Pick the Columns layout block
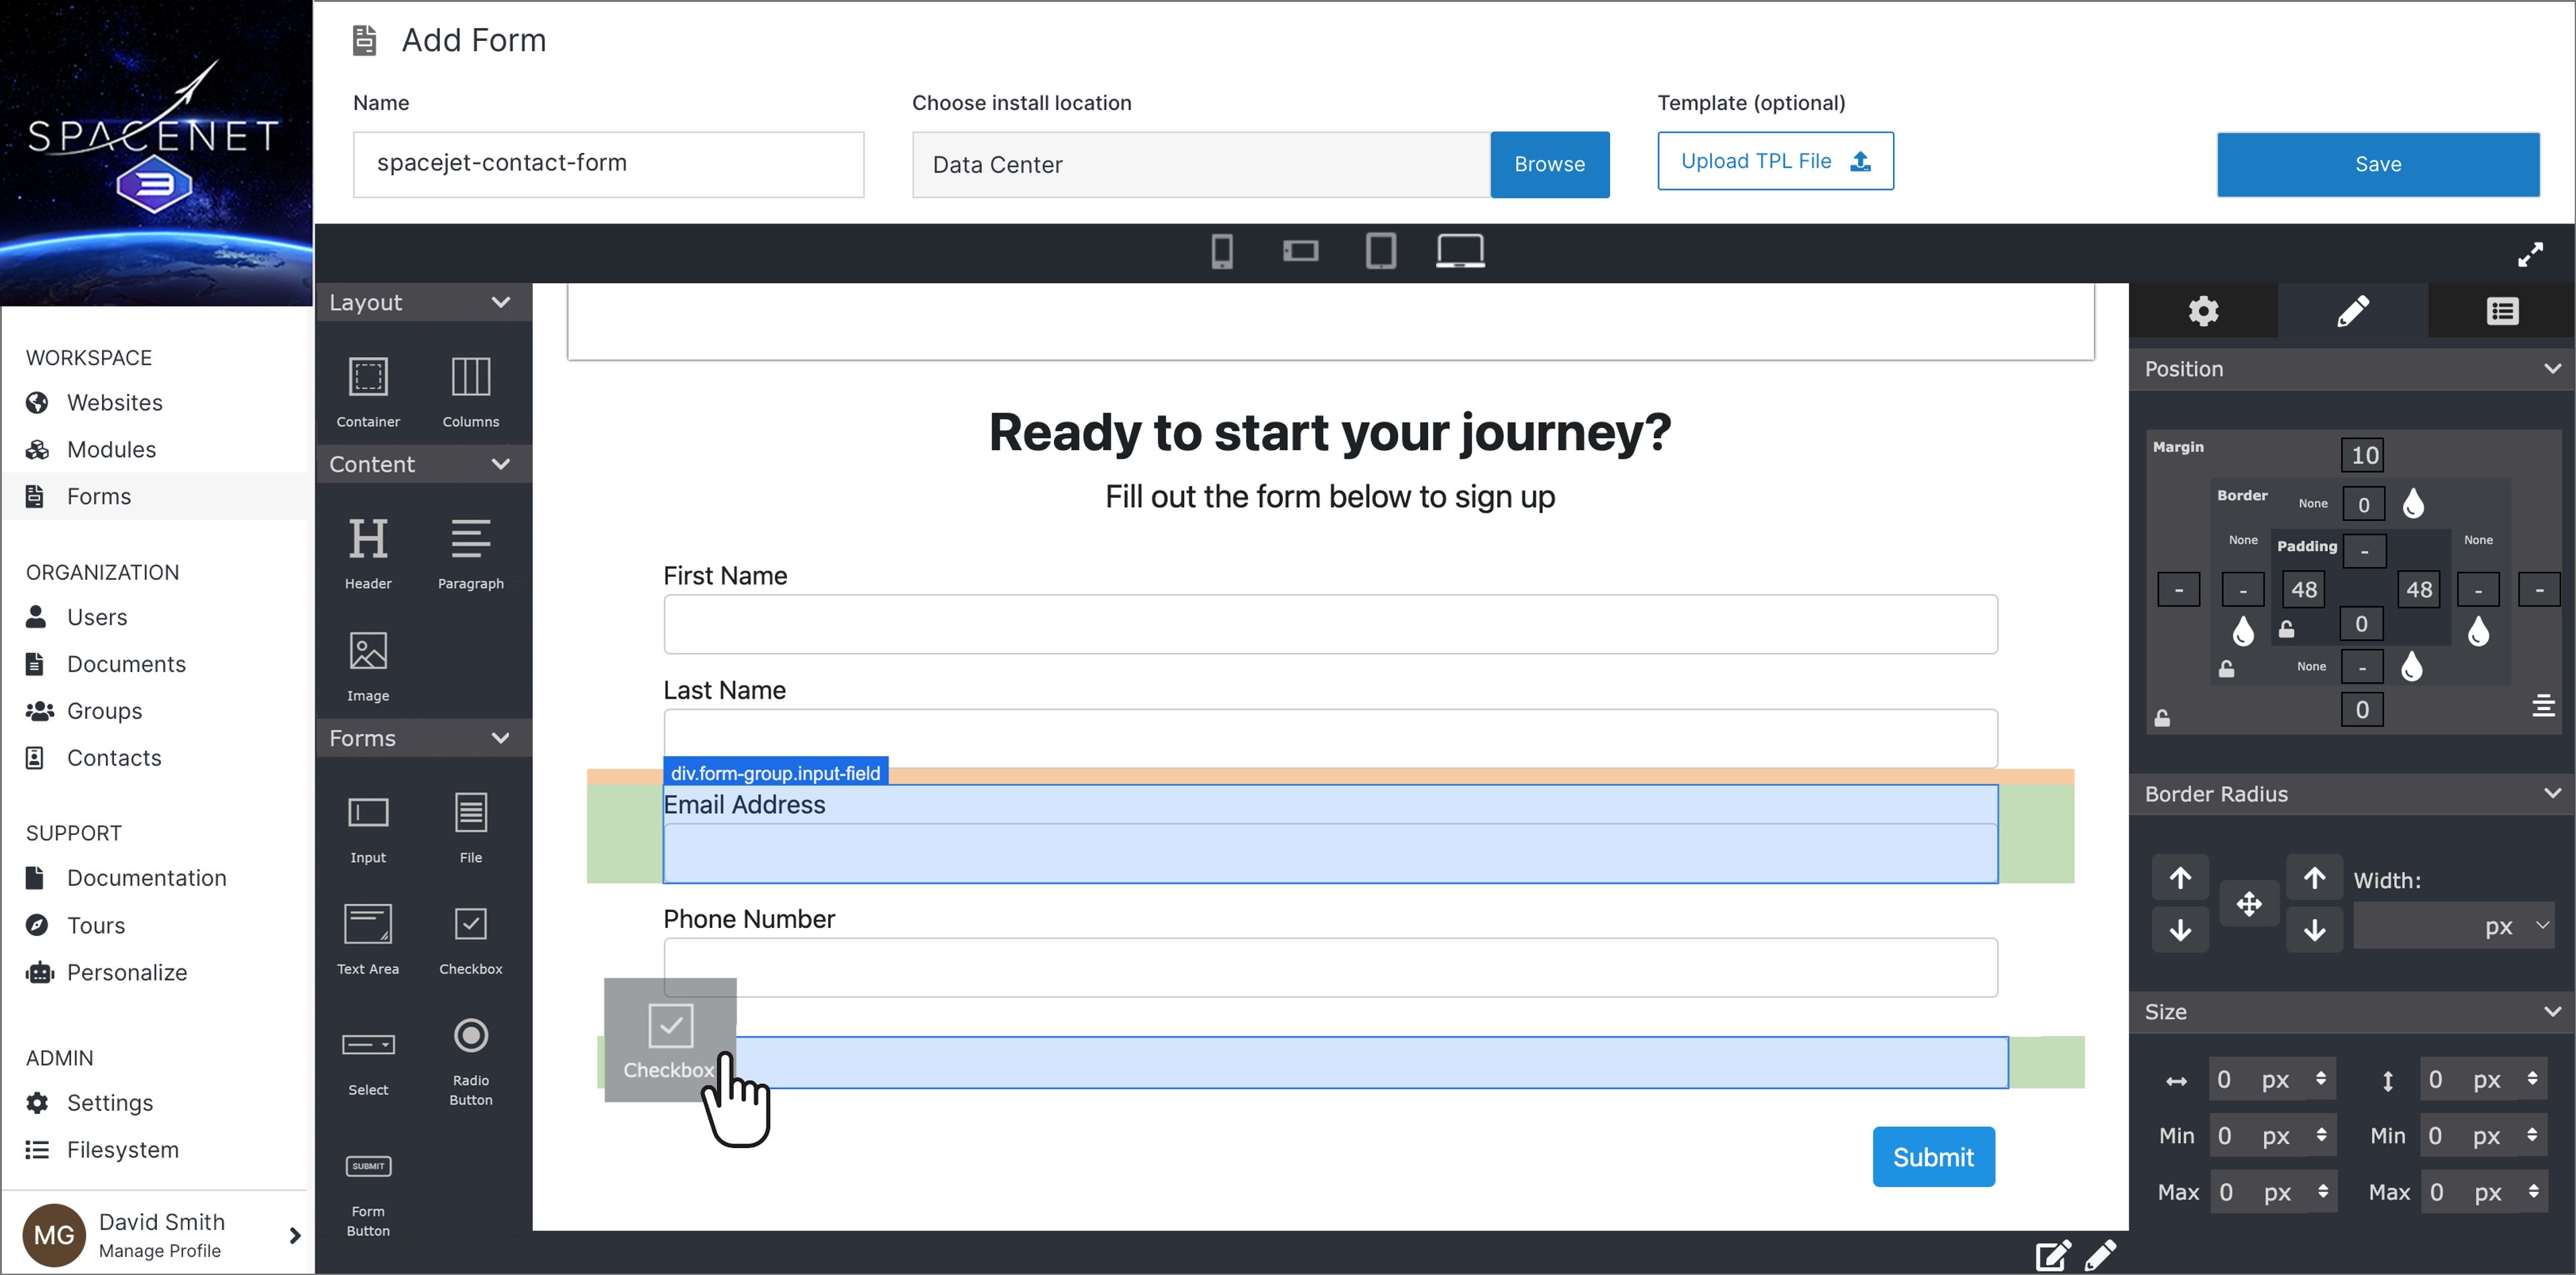The width and height of the screenshot is (2576, 1275). (x=470, y=392)
